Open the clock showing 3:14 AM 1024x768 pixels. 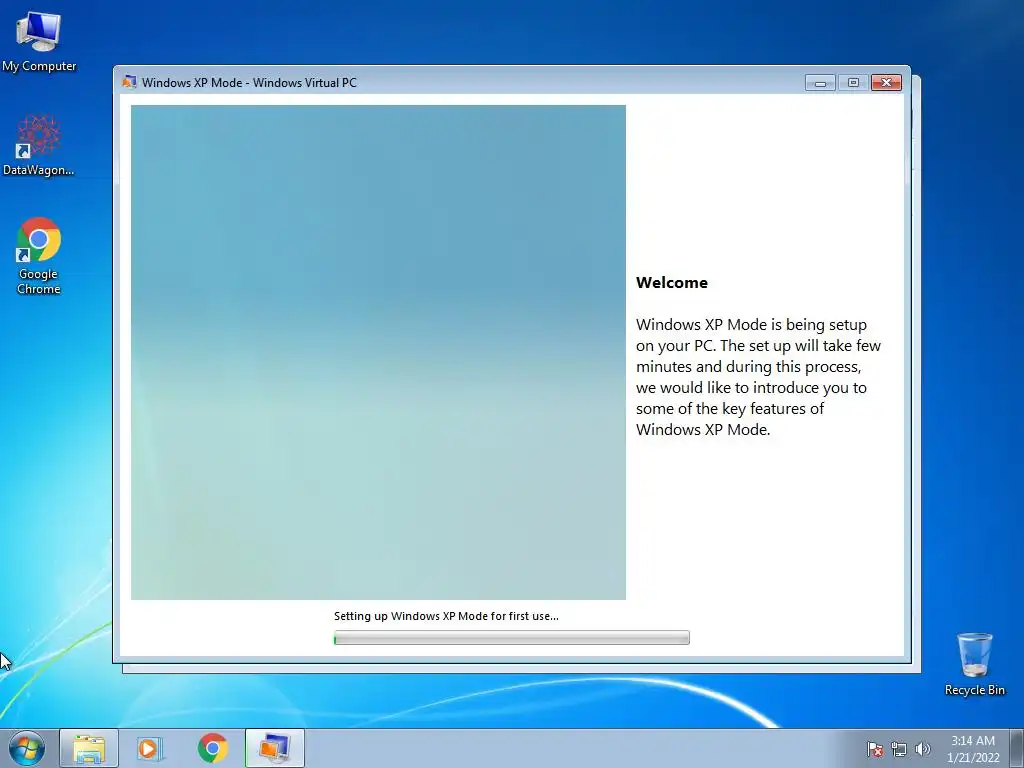coord(972,748)
